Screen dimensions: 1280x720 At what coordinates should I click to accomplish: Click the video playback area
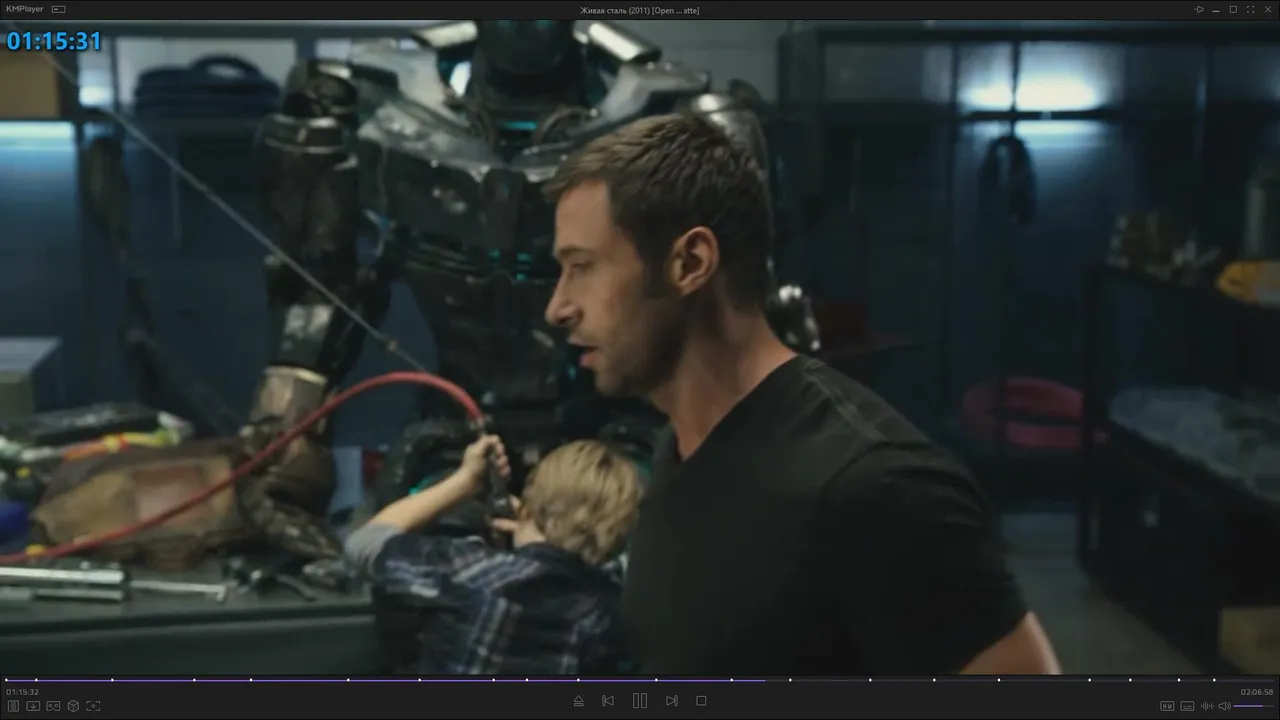tap(640, 347)
